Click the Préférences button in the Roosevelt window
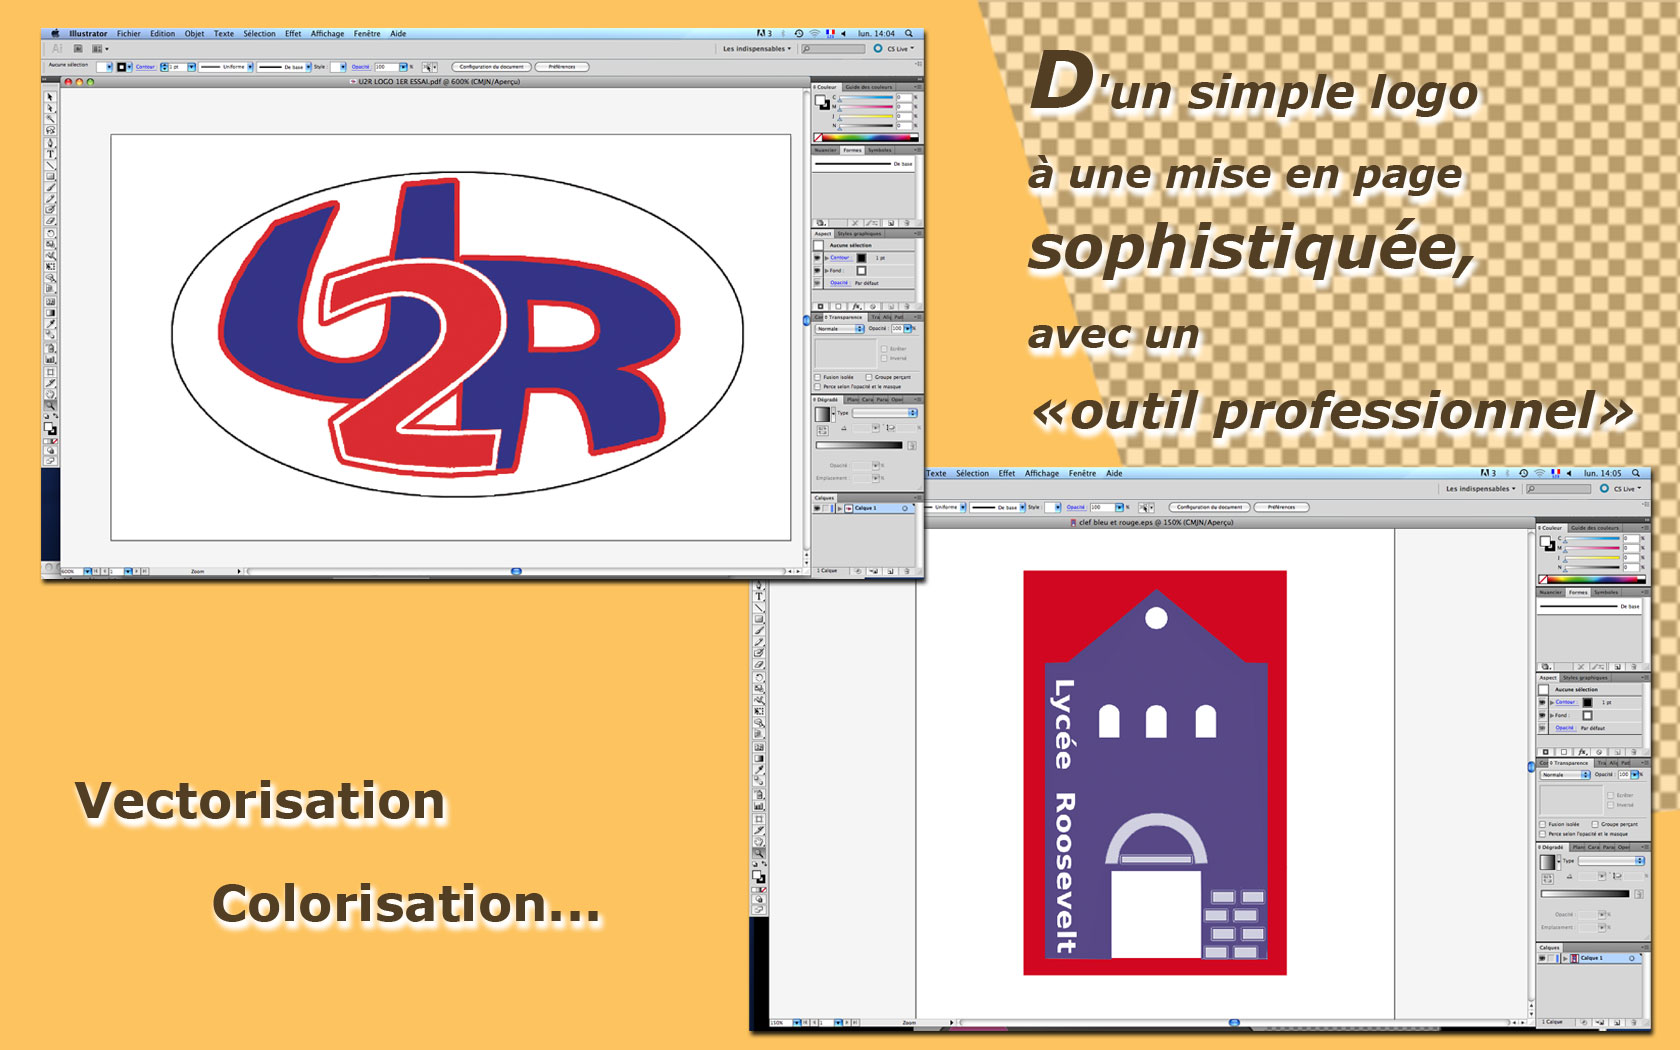1680x1050 pixels. (1280, 507)
